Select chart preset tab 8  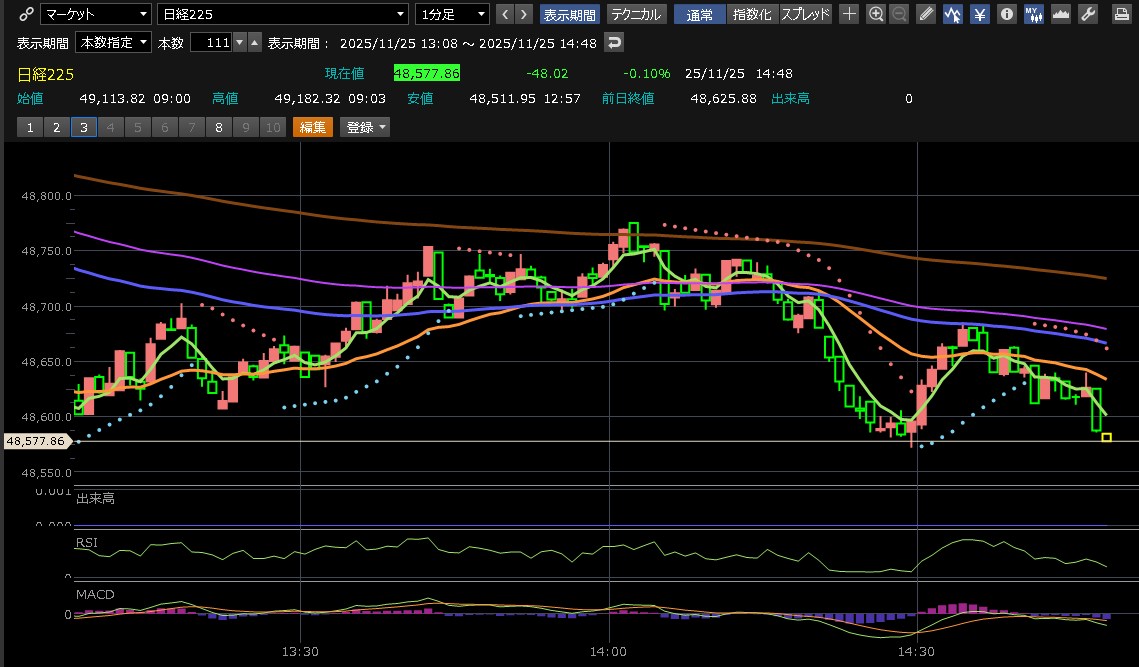tap(218, 127)
